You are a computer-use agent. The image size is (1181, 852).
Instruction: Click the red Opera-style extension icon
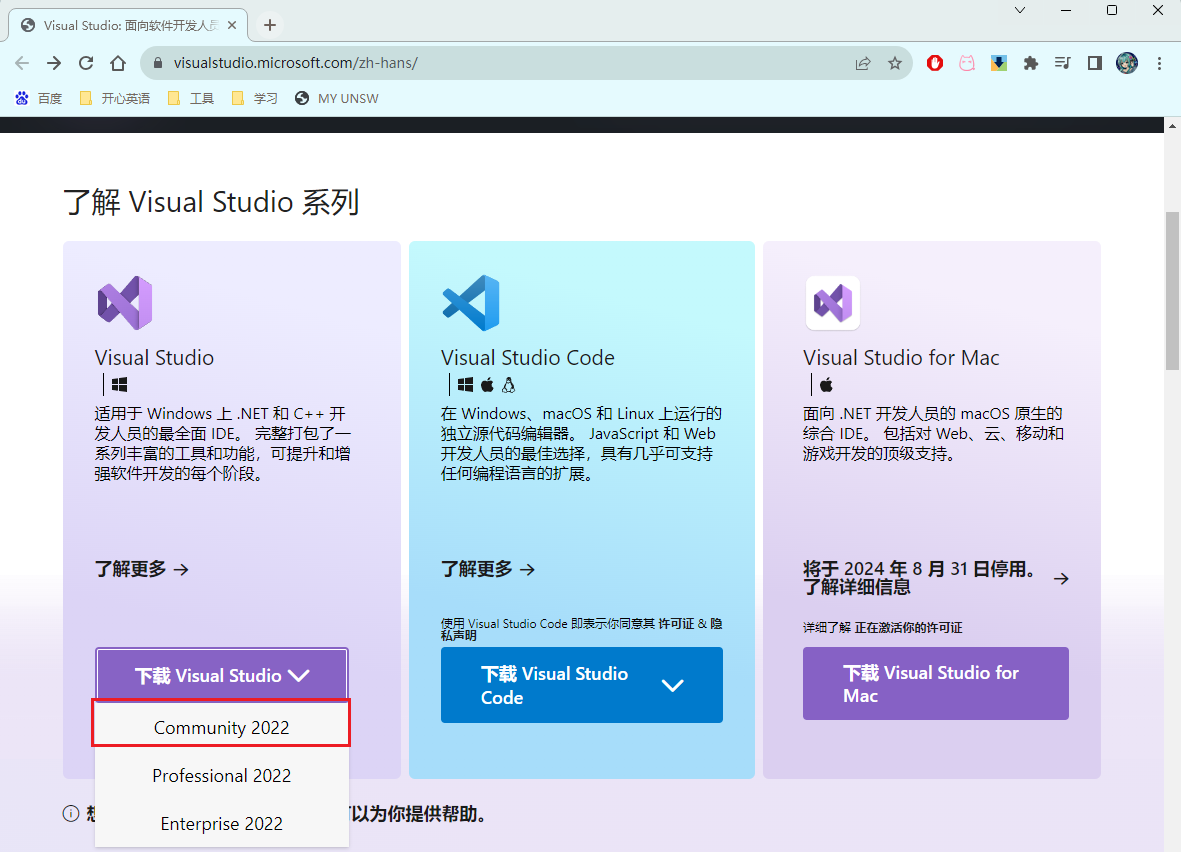(x=935, y=63)
